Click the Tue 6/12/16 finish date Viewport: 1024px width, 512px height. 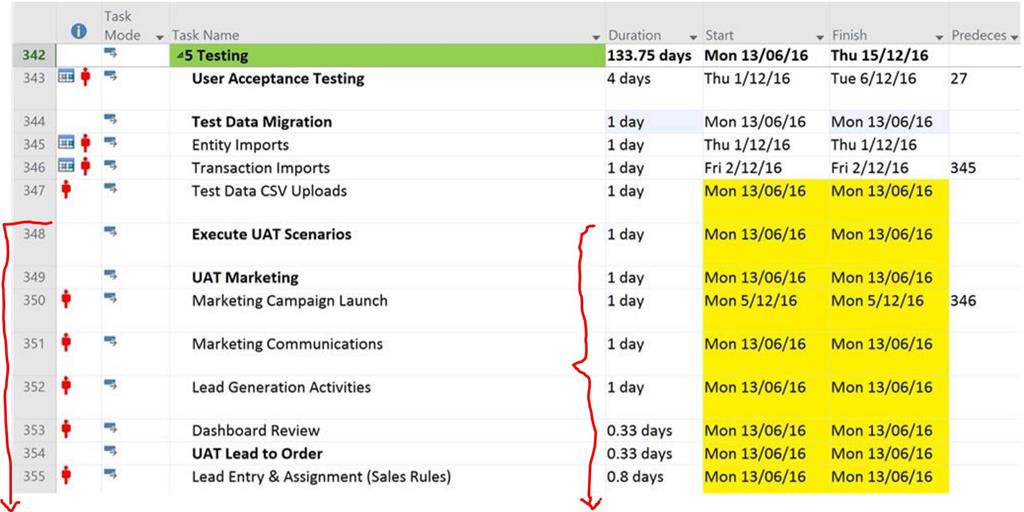pyautogui.click(x=874, y=79)
